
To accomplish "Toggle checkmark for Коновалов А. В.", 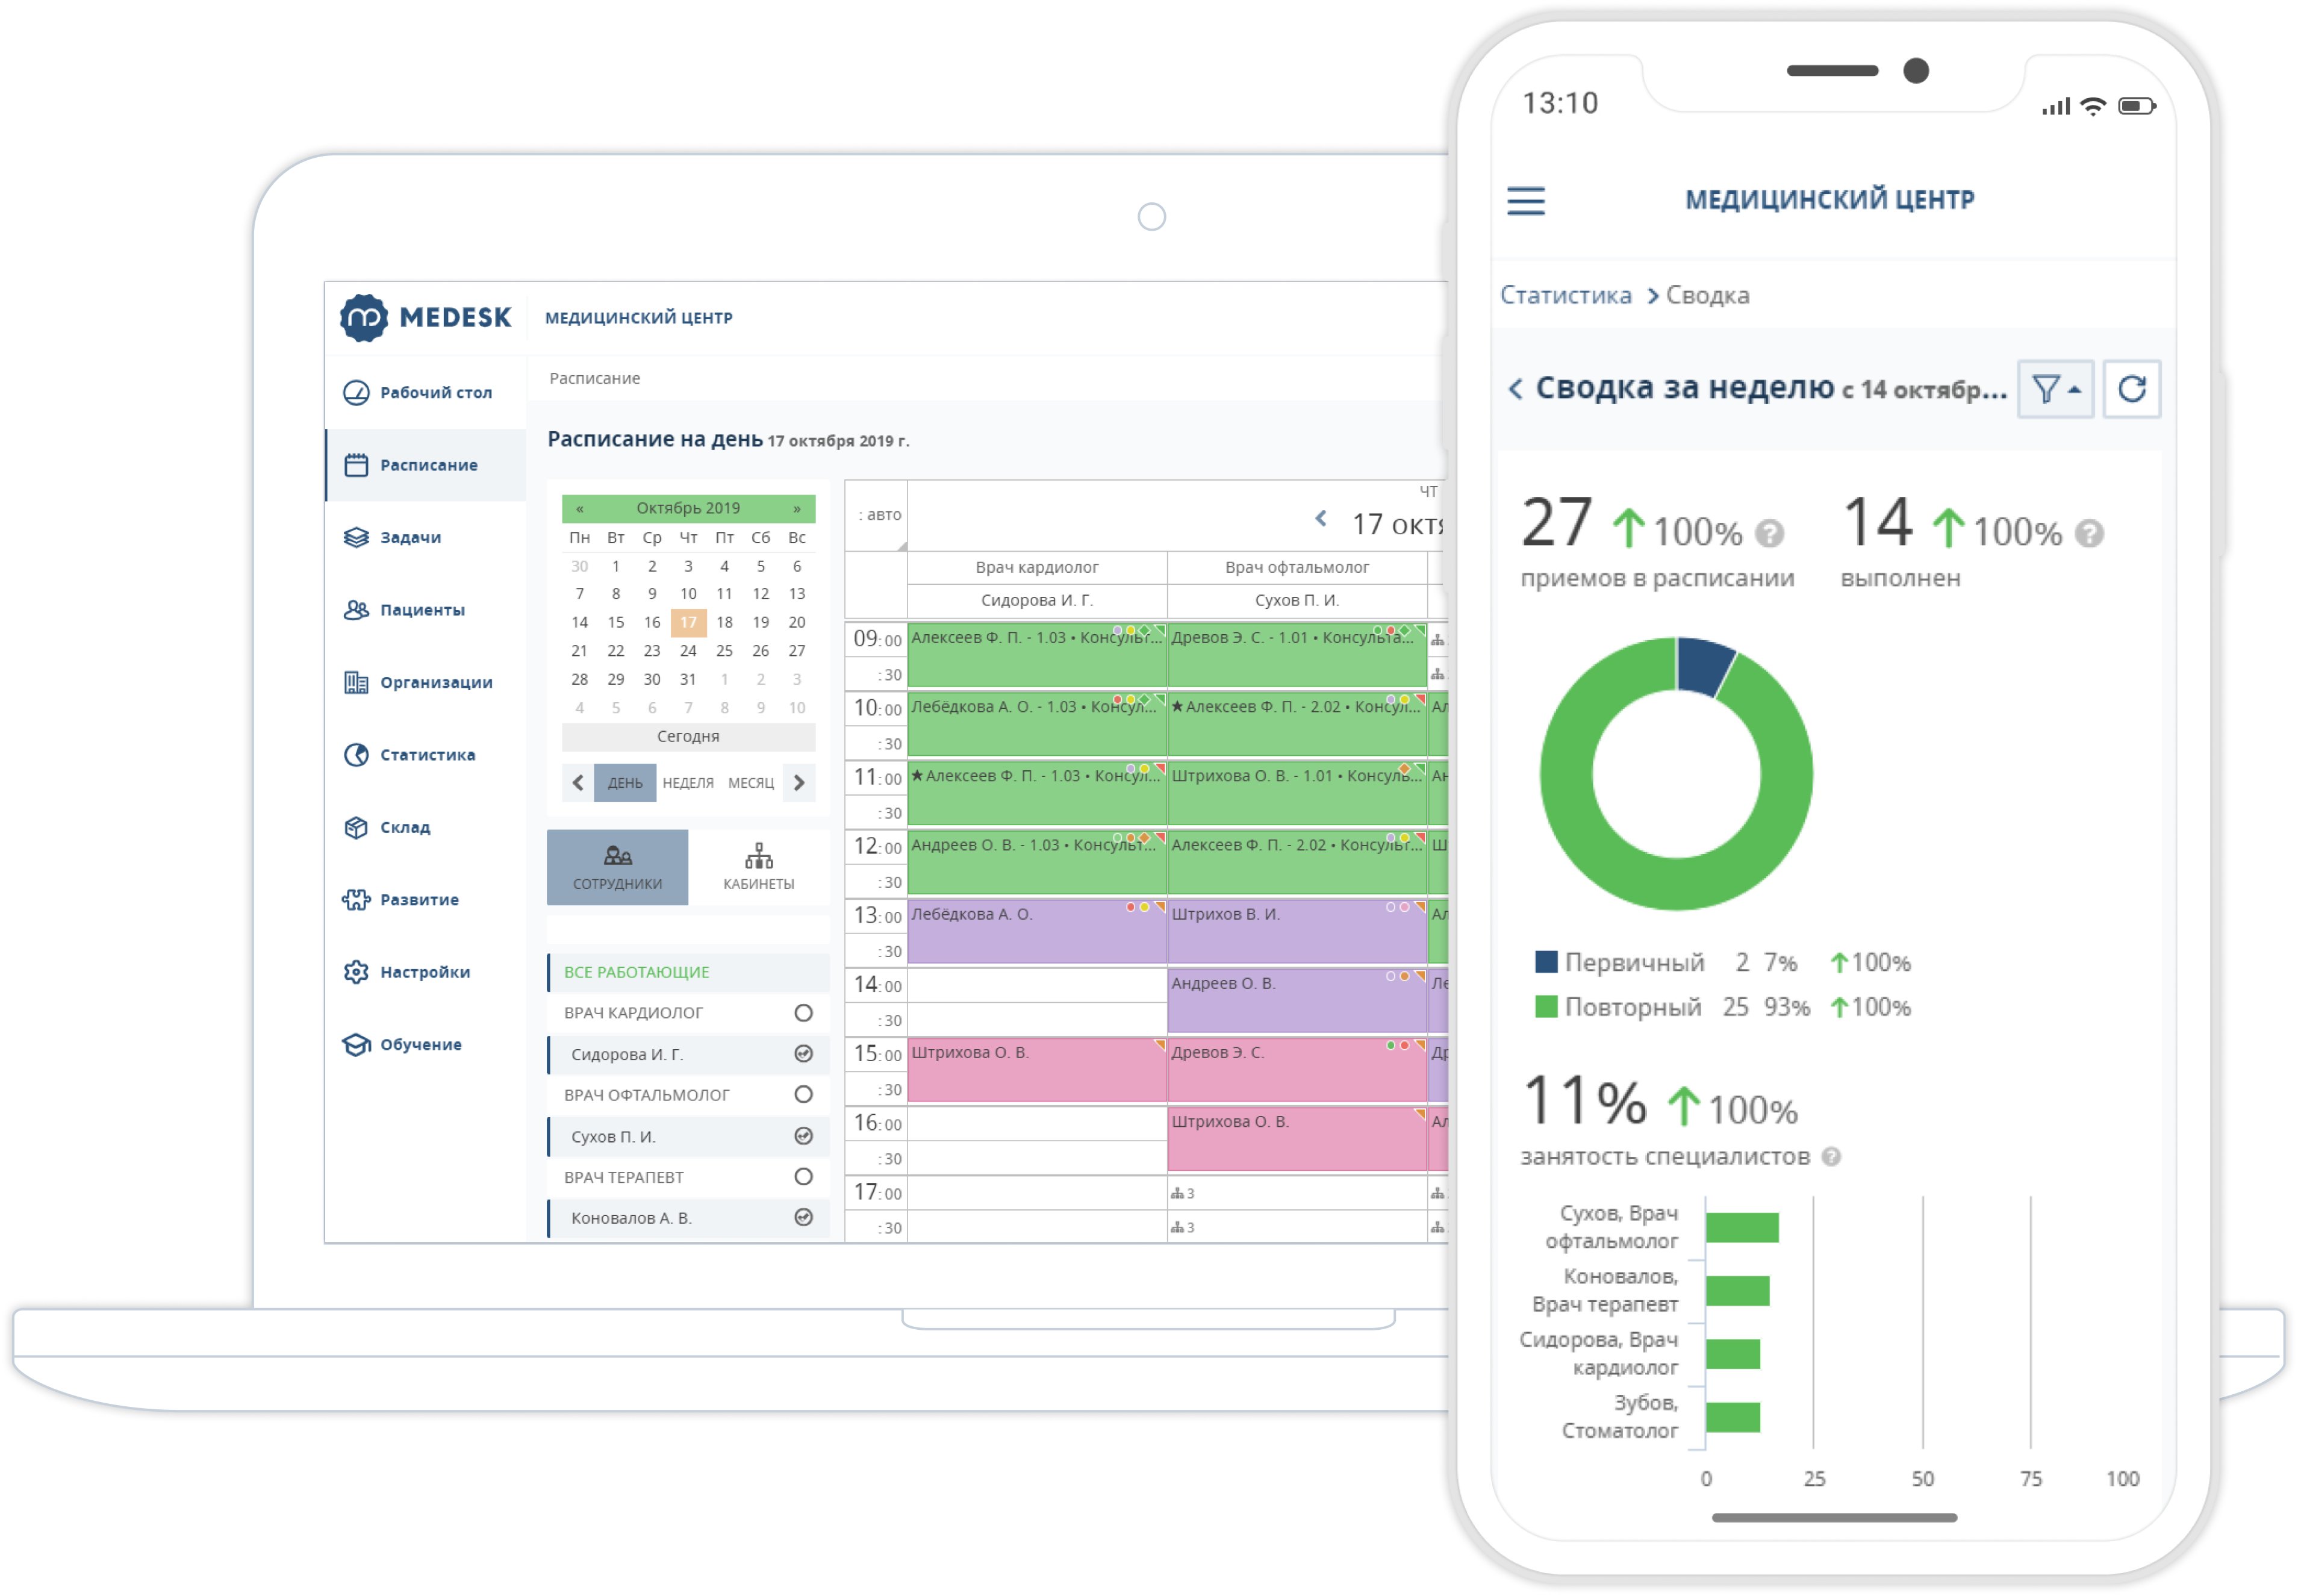I will 803,1218.
